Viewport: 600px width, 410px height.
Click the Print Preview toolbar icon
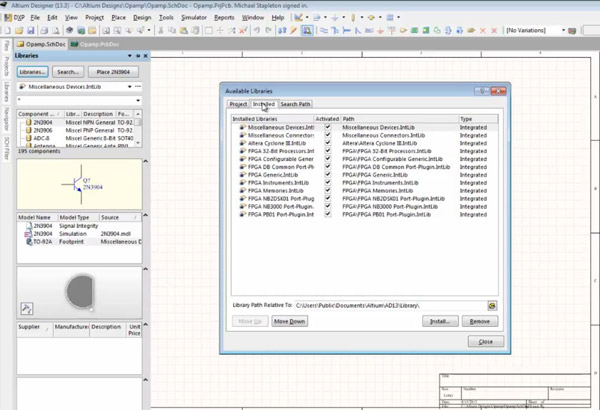tap(56, 30)
